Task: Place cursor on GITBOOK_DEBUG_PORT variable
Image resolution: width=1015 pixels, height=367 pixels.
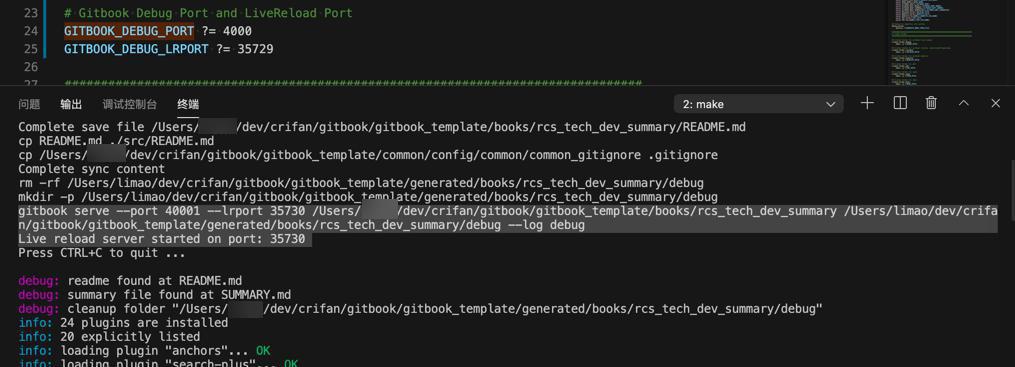Action: click(x=129, y=31)
